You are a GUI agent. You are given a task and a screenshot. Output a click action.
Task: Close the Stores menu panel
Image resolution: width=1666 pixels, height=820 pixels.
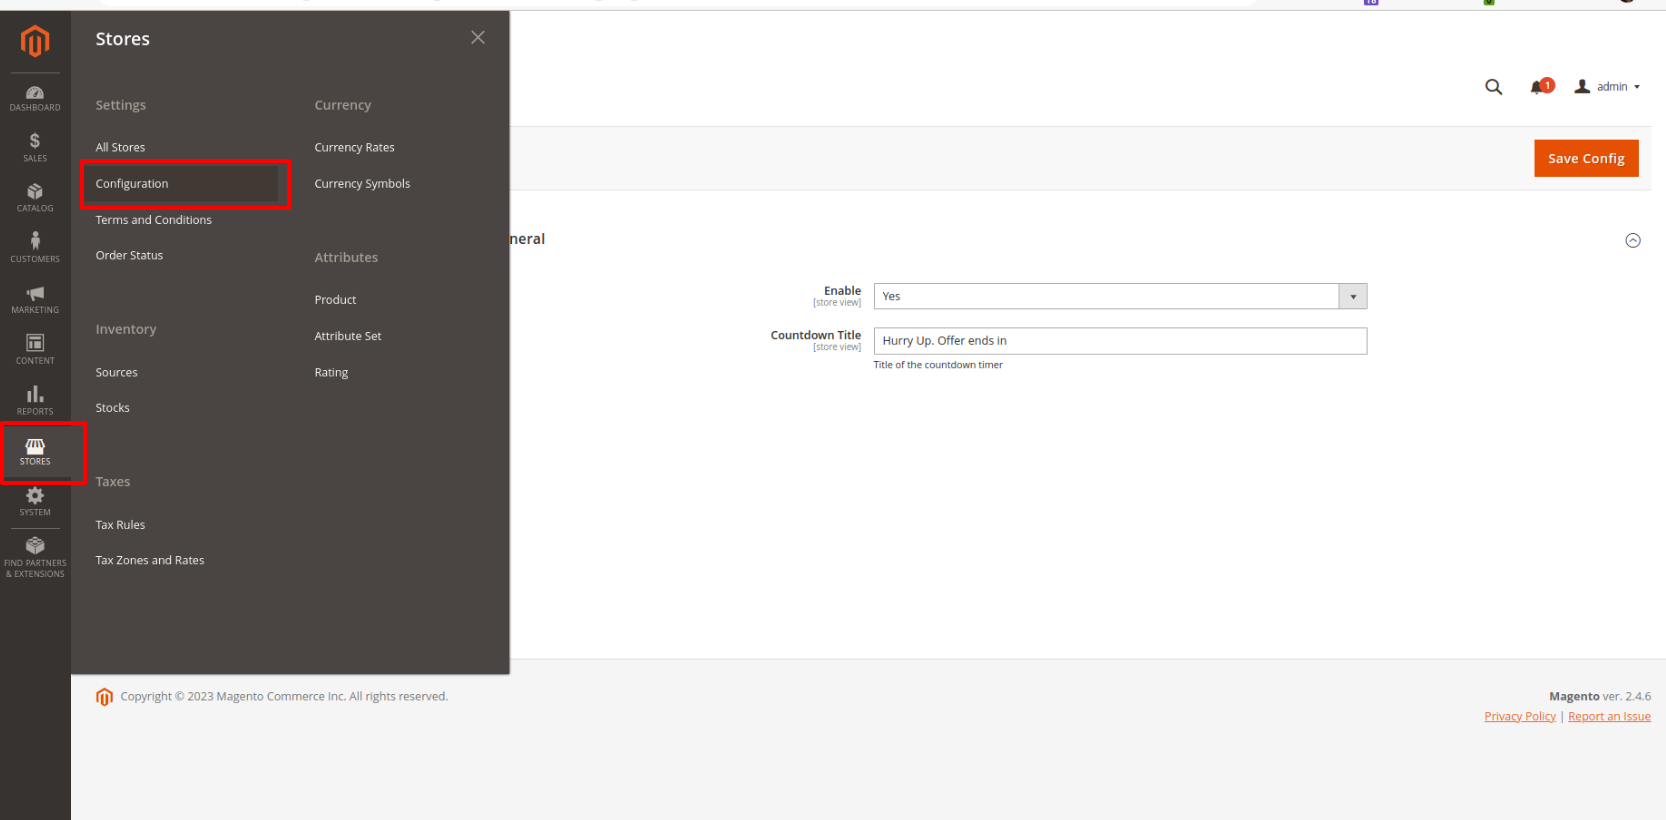[478, 38]
